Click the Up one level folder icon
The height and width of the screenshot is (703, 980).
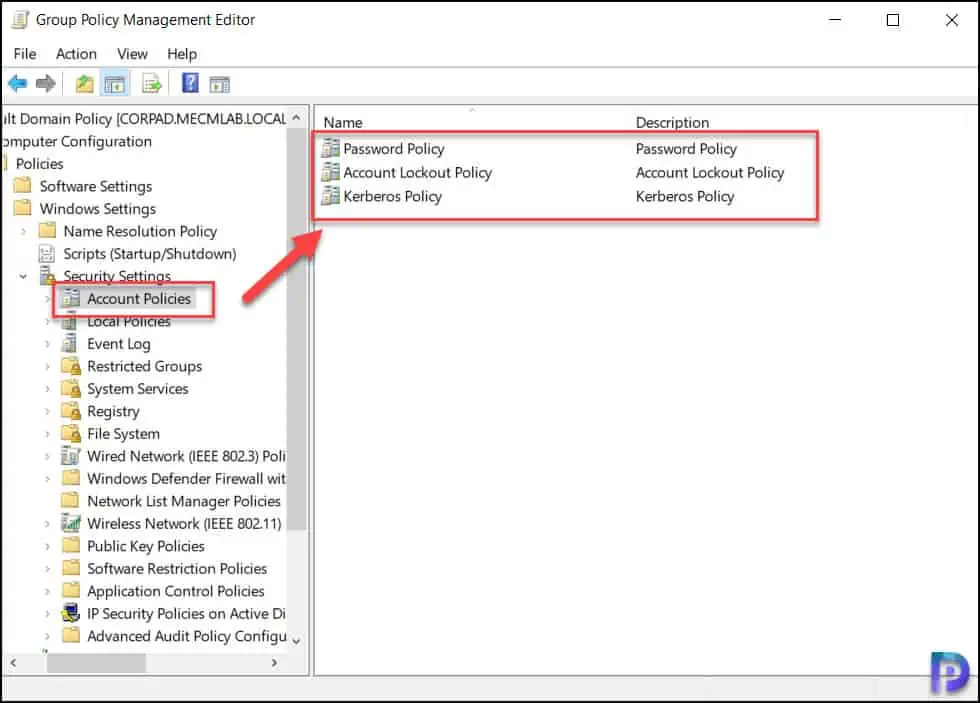pyautogui.click(x=84, y=83)
